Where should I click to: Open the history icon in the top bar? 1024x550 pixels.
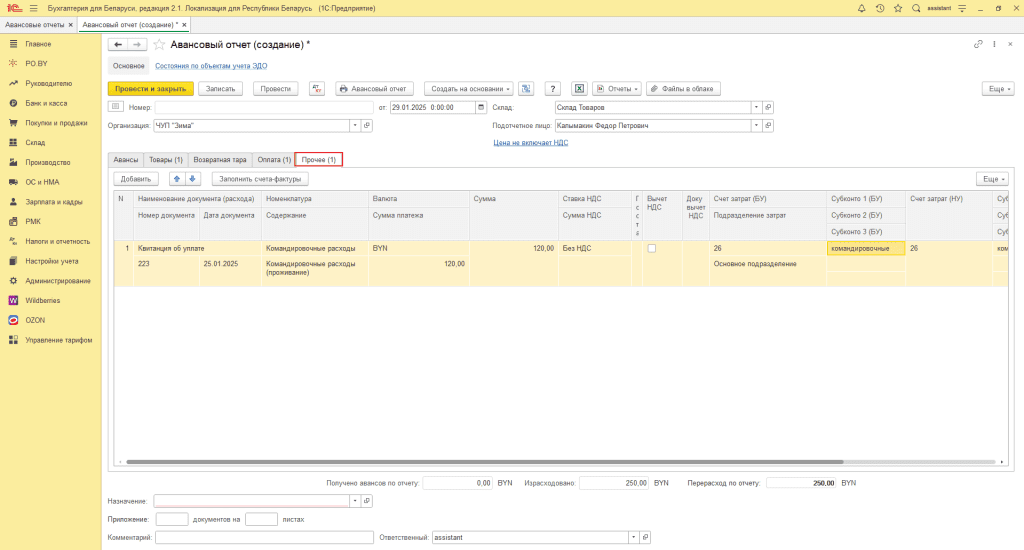tap(879, 8)
